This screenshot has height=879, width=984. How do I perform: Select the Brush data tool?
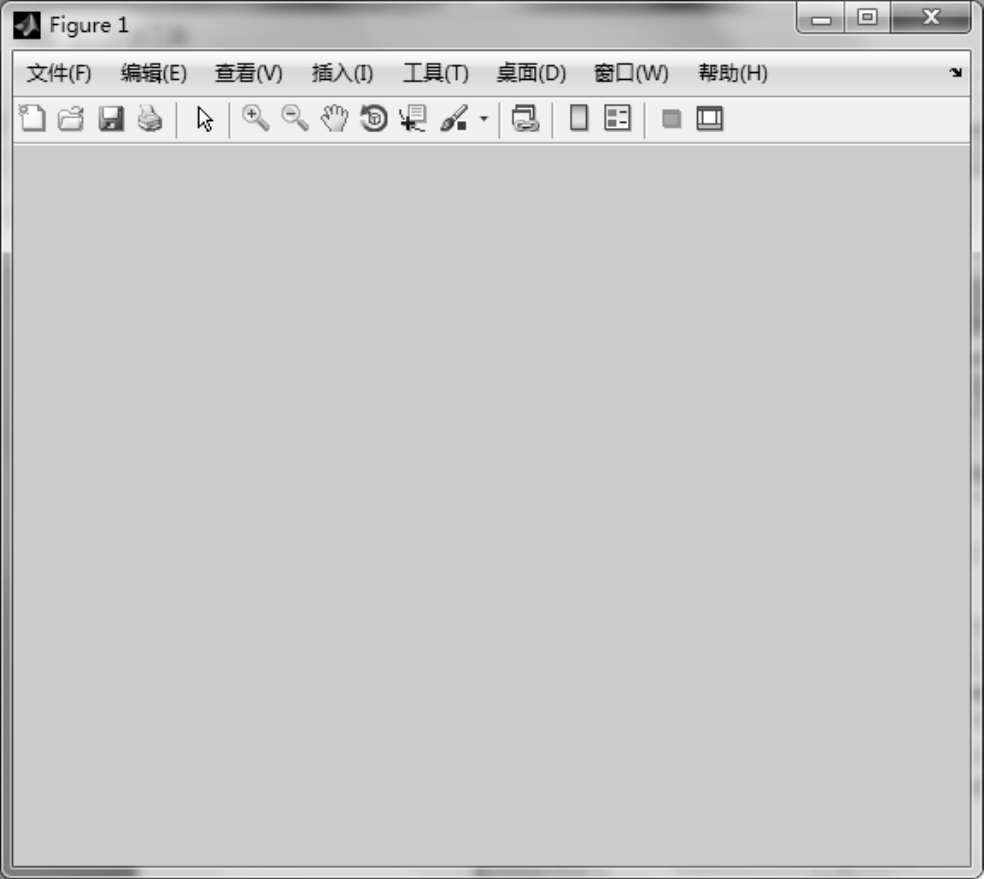[x=454, y=119]
